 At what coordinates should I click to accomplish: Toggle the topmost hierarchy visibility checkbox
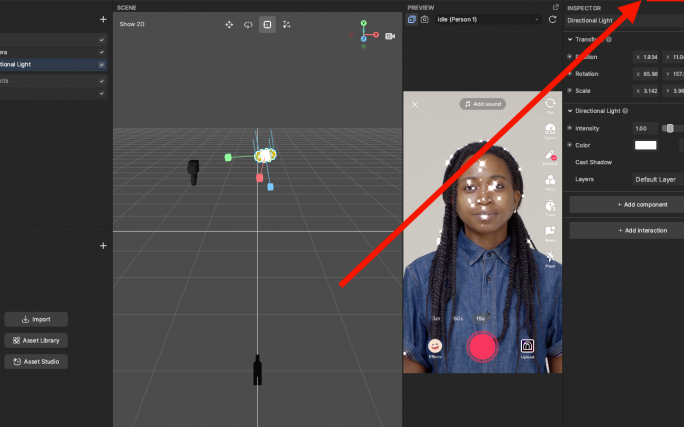pyautogui.click(x=102, y=39)
